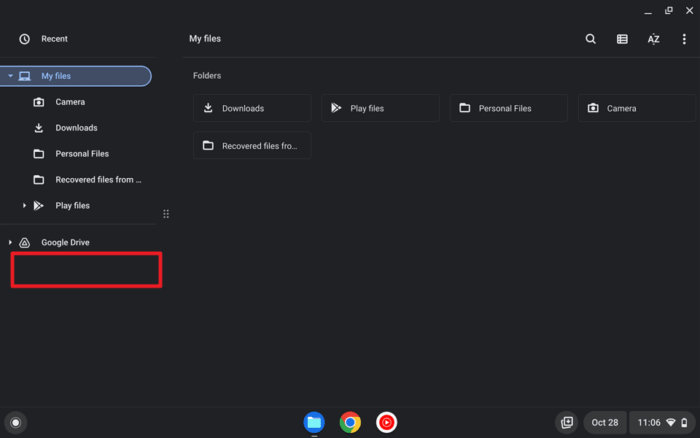Open the launcher circle button
This screenshot has width=700, height=438.
(x=16, y=422)
